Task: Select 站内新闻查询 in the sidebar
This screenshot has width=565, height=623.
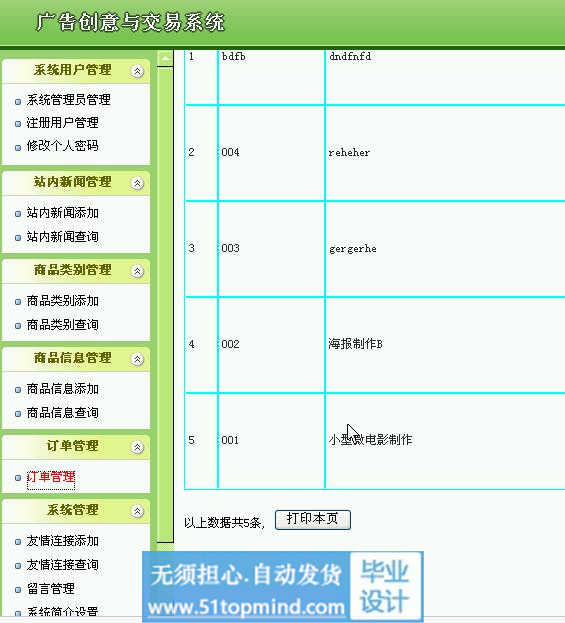Action: tap(62, 237)
